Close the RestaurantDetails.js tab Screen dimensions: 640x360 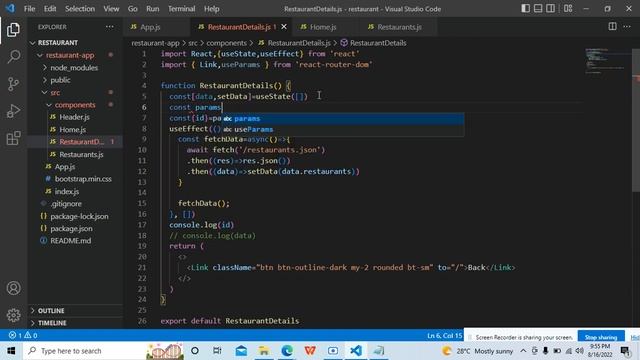click(x=284, y=27)
